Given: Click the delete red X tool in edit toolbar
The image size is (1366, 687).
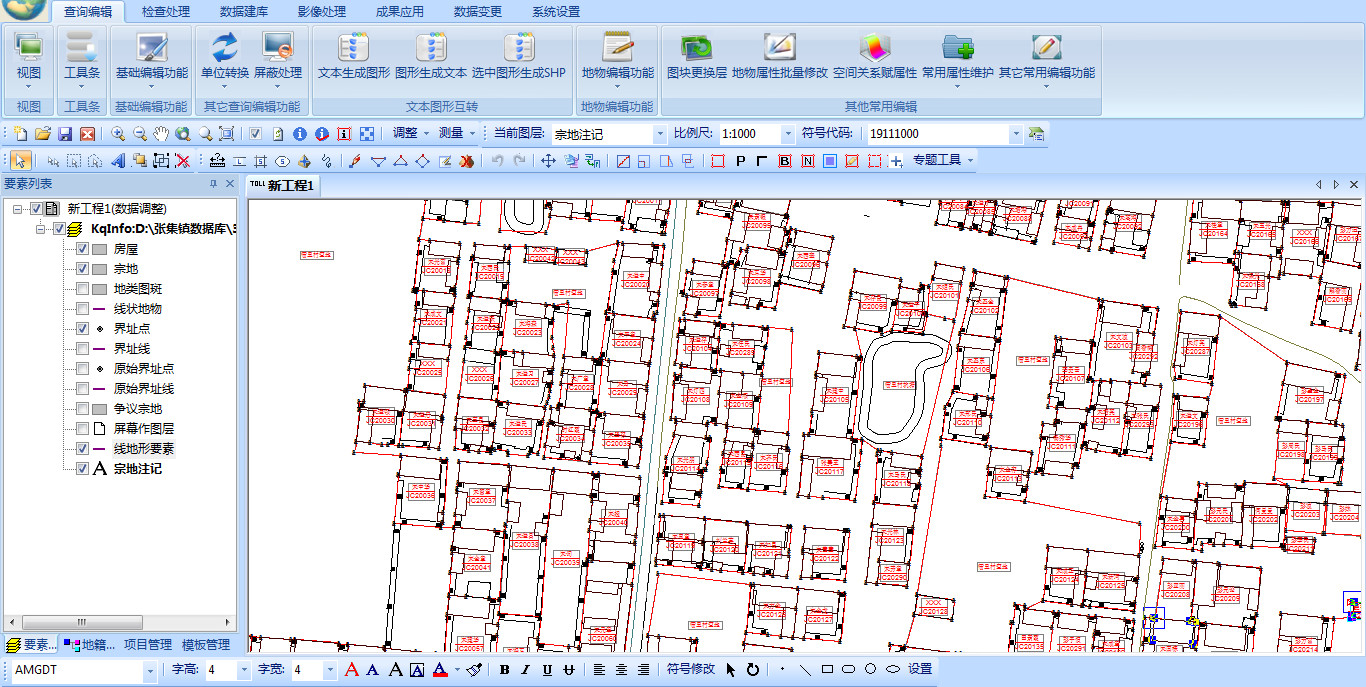Looking at the screenshot, I should [183, 160].
